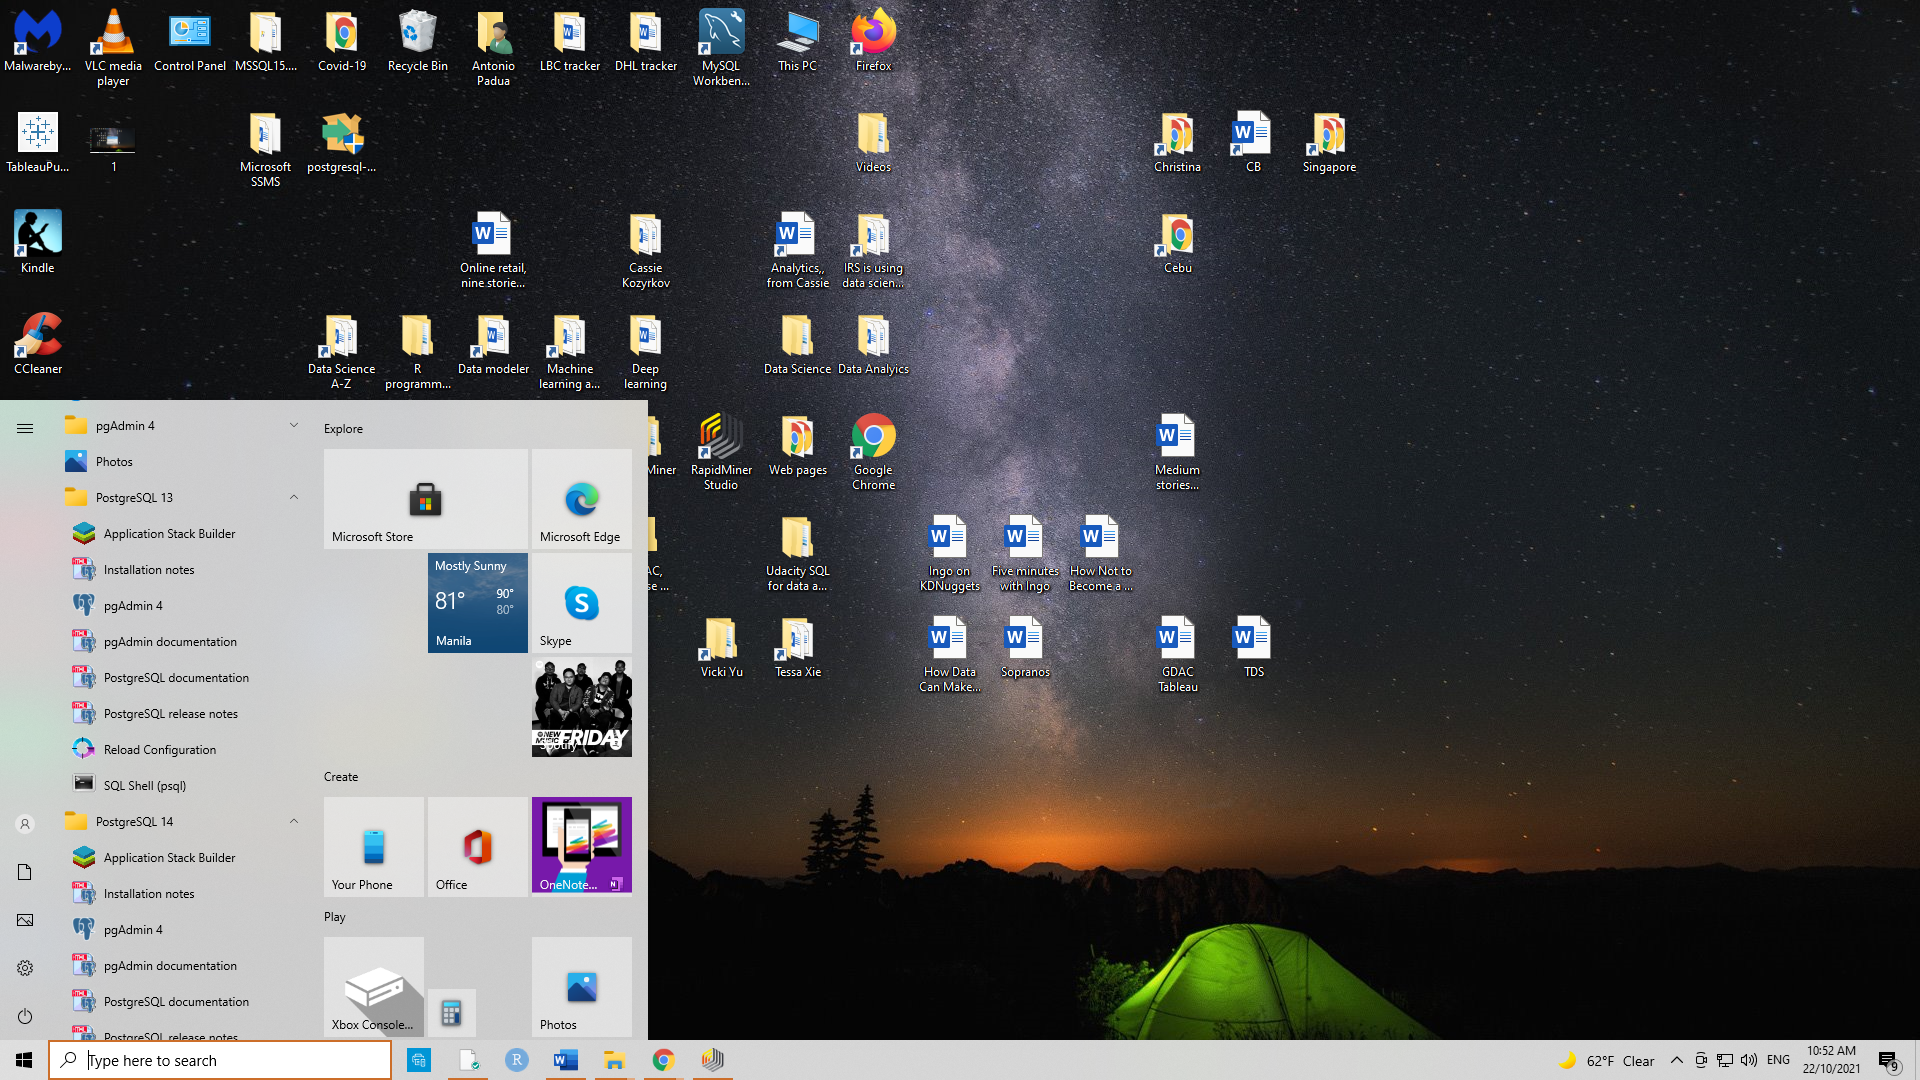1920x1080 pixels.
Task: Open SQL Shell (psql) entry
Action: 145,785
